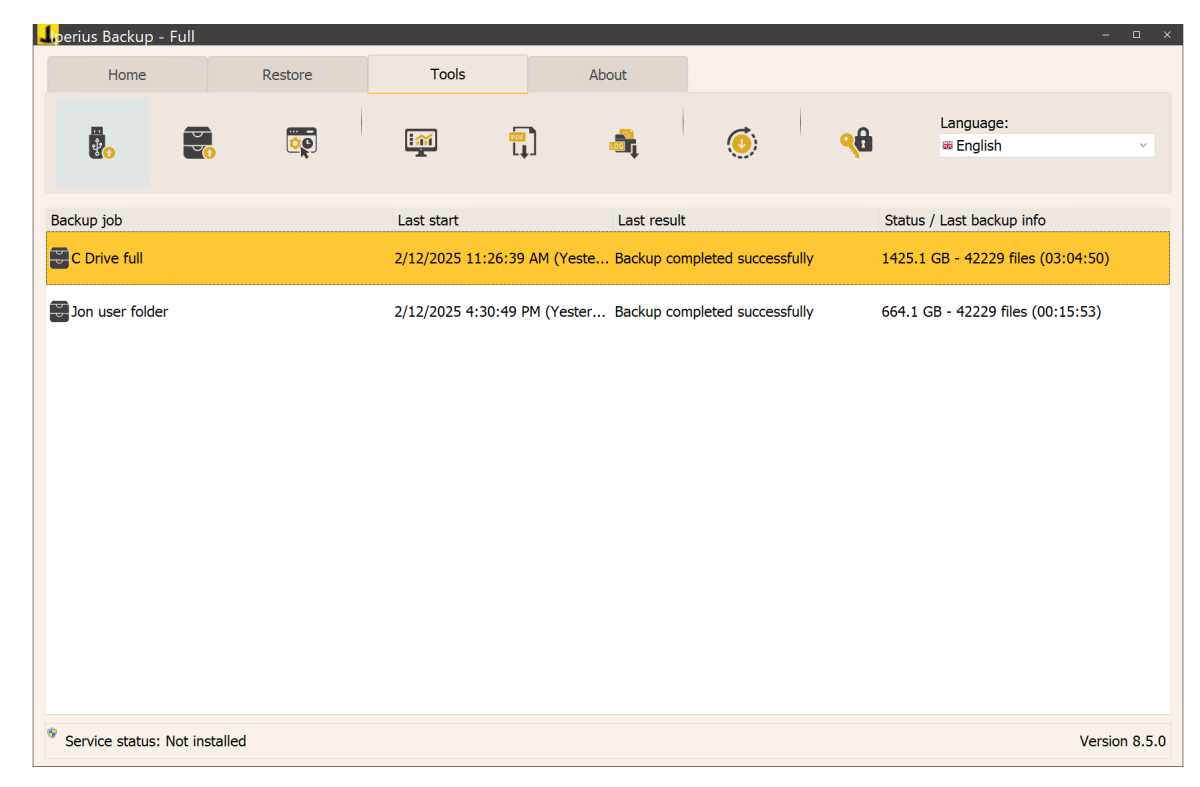Select the Tools tab
Viewport: 1200px width, 787px height.
point(448,74)
